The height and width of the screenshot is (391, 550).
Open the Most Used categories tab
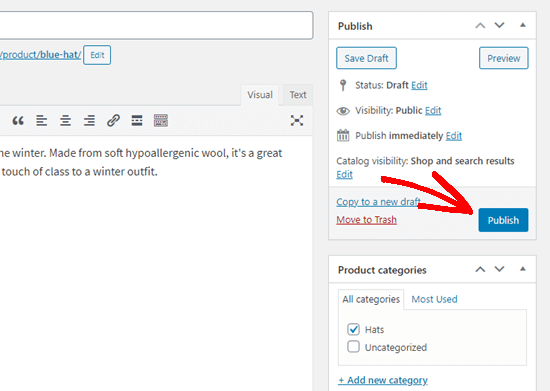point(434,299)
